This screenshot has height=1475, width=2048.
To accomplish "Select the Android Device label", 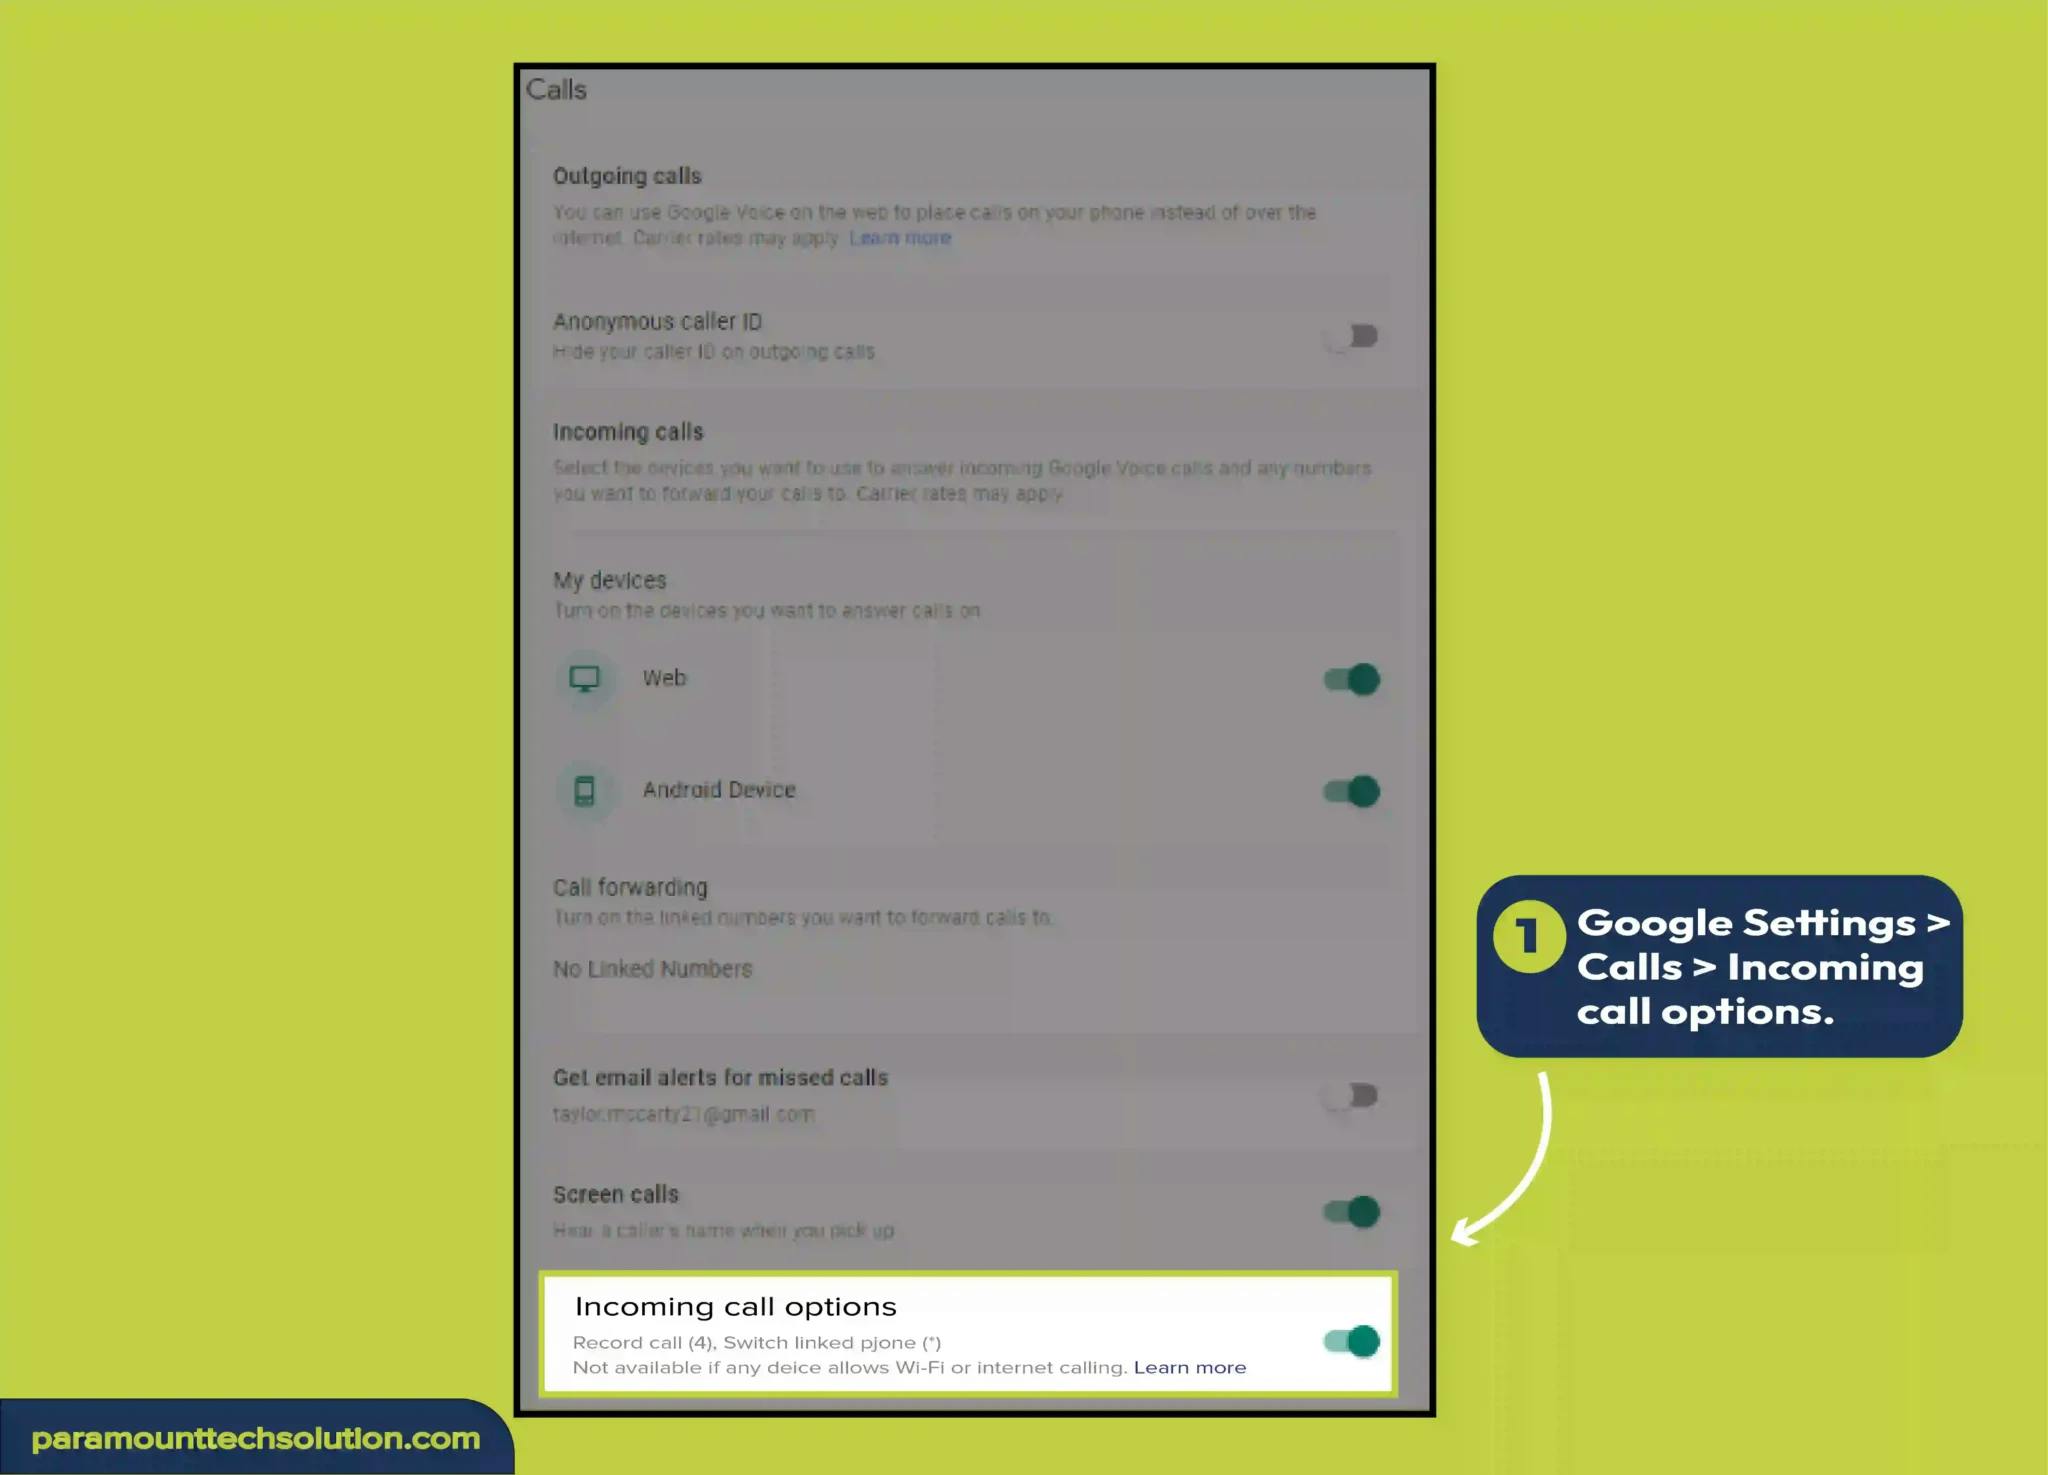I will pos(719,790).
